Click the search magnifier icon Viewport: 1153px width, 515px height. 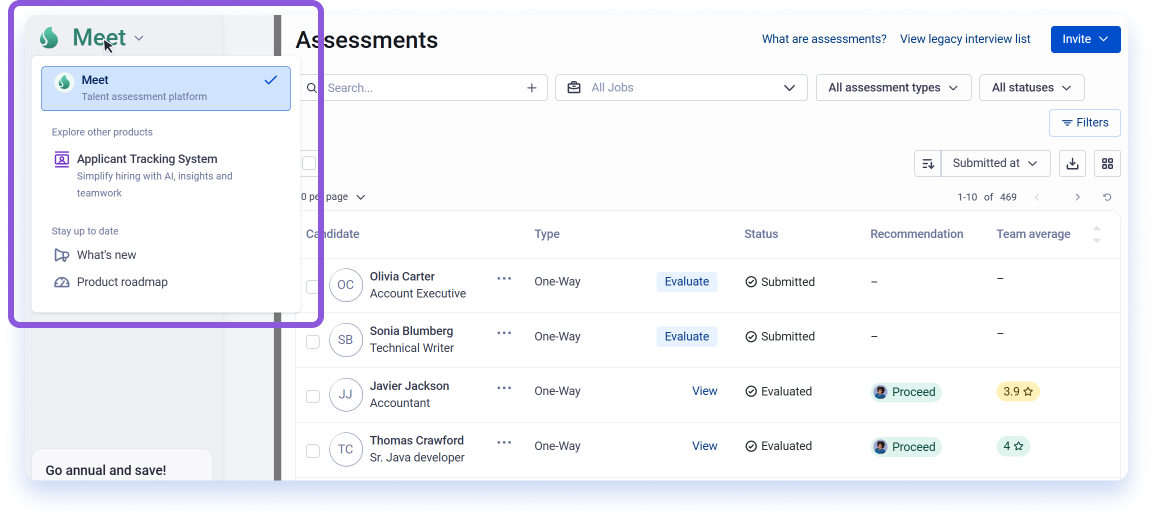pos(311,88)
